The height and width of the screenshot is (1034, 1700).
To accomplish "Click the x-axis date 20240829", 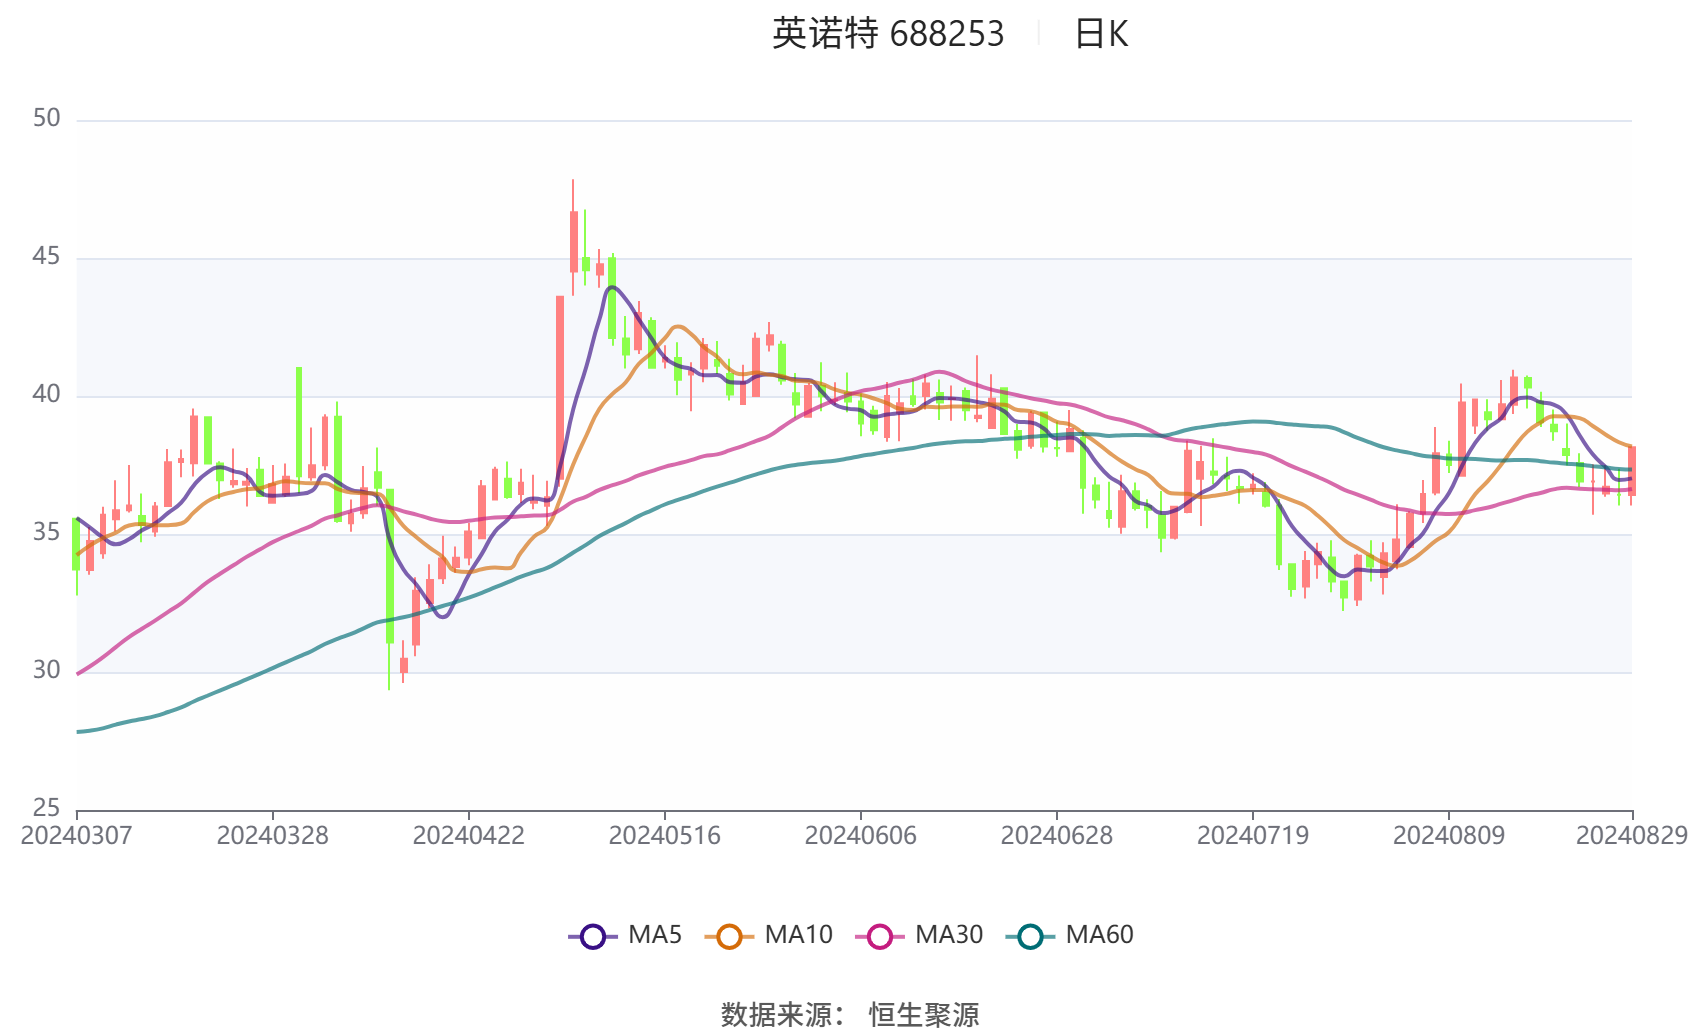I will tap(1632, 836).
